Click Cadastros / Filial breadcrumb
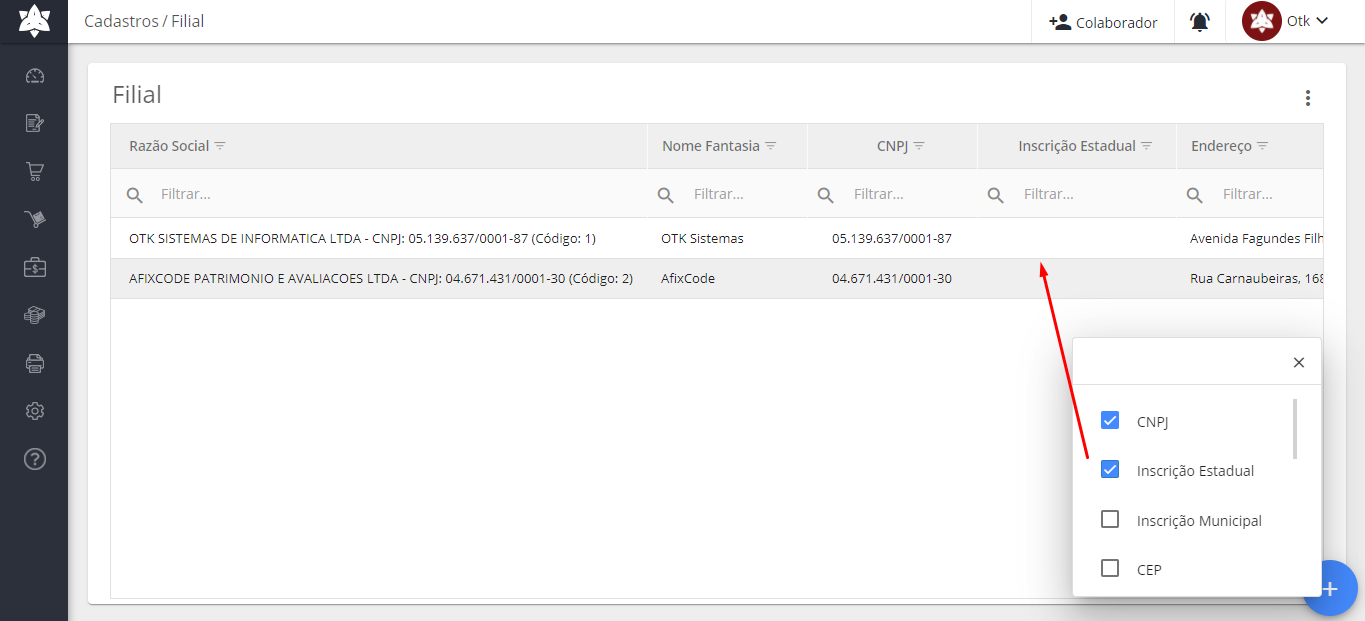 tap(144, 21)
